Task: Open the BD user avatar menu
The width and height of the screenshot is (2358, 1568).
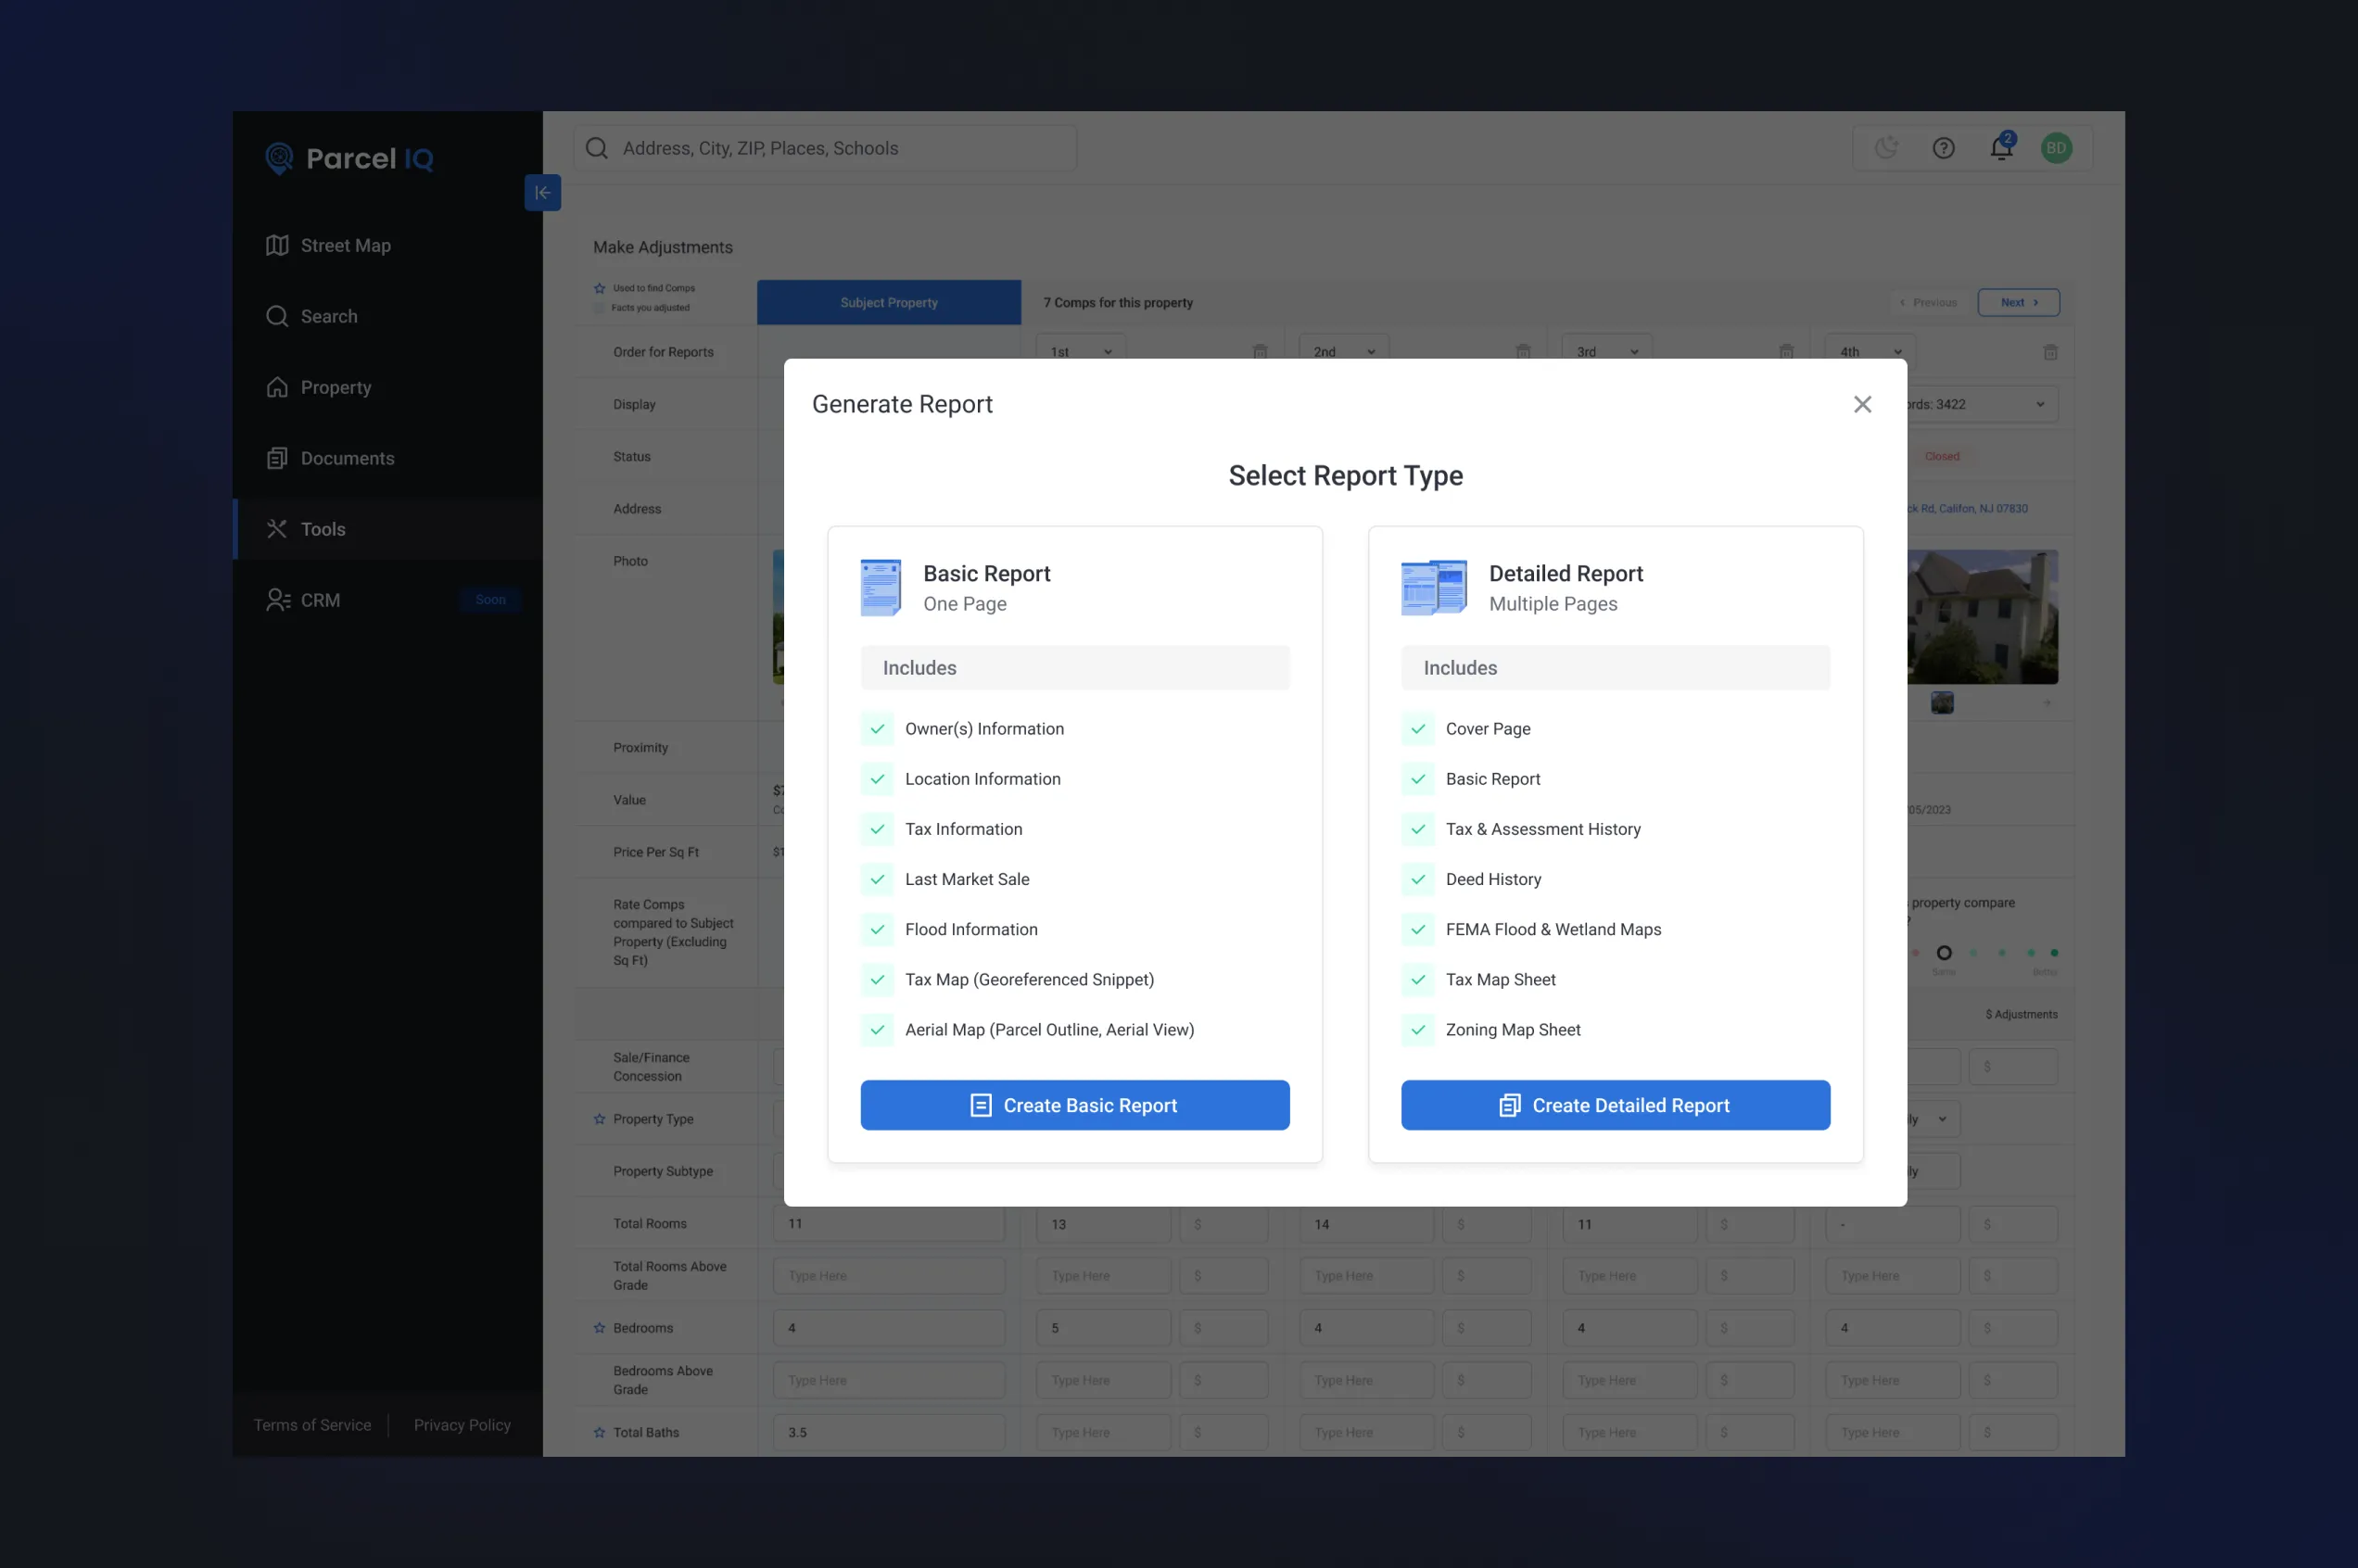Action: click(2055, 148)
